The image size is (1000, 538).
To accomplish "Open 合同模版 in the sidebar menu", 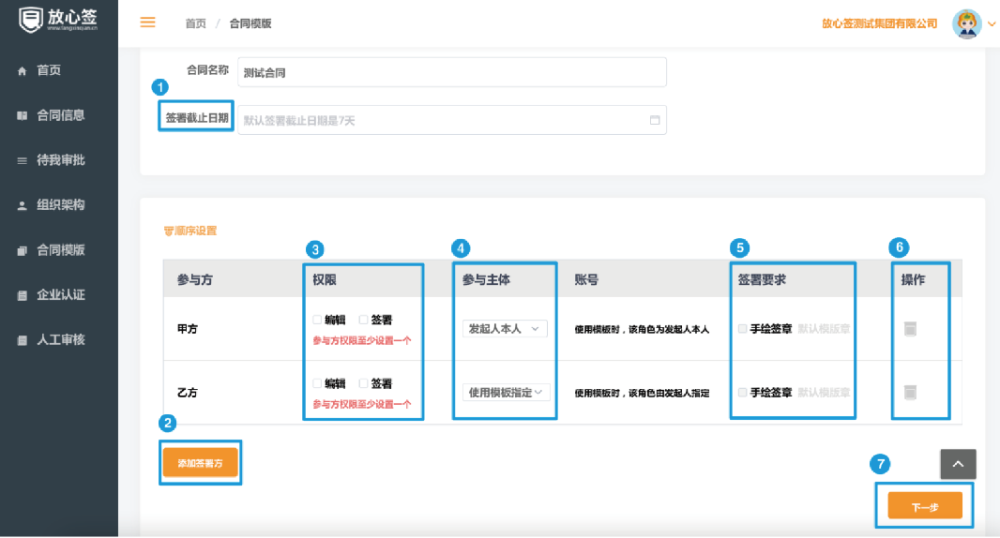I will coord(61,250).
